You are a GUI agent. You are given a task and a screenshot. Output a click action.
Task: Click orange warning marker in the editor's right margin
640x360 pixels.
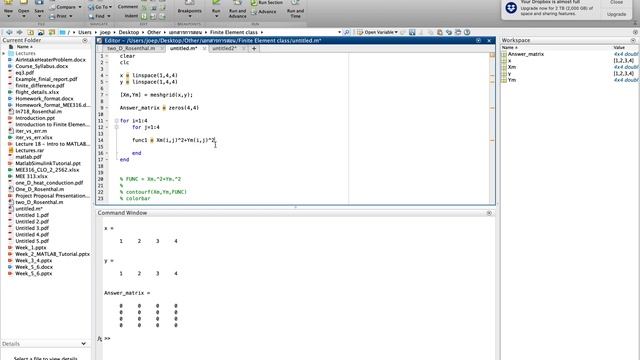[x=492, y=55]
